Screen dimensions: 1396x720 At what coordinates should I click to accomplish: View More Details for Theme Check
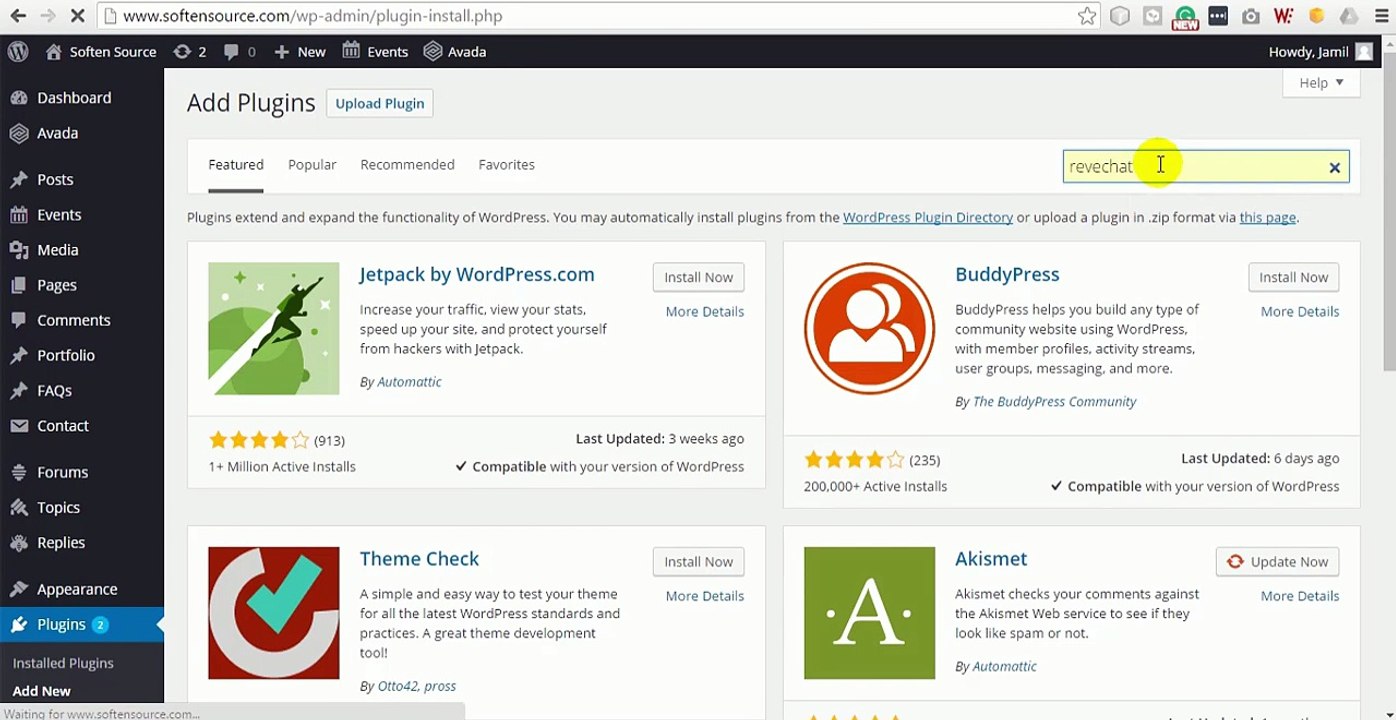tap(705, 596)
